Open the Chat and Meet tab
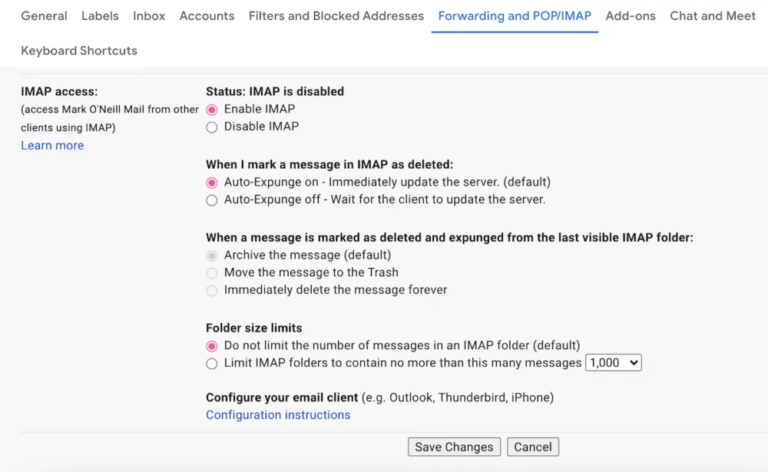768x472 pixels. [713, 16]
